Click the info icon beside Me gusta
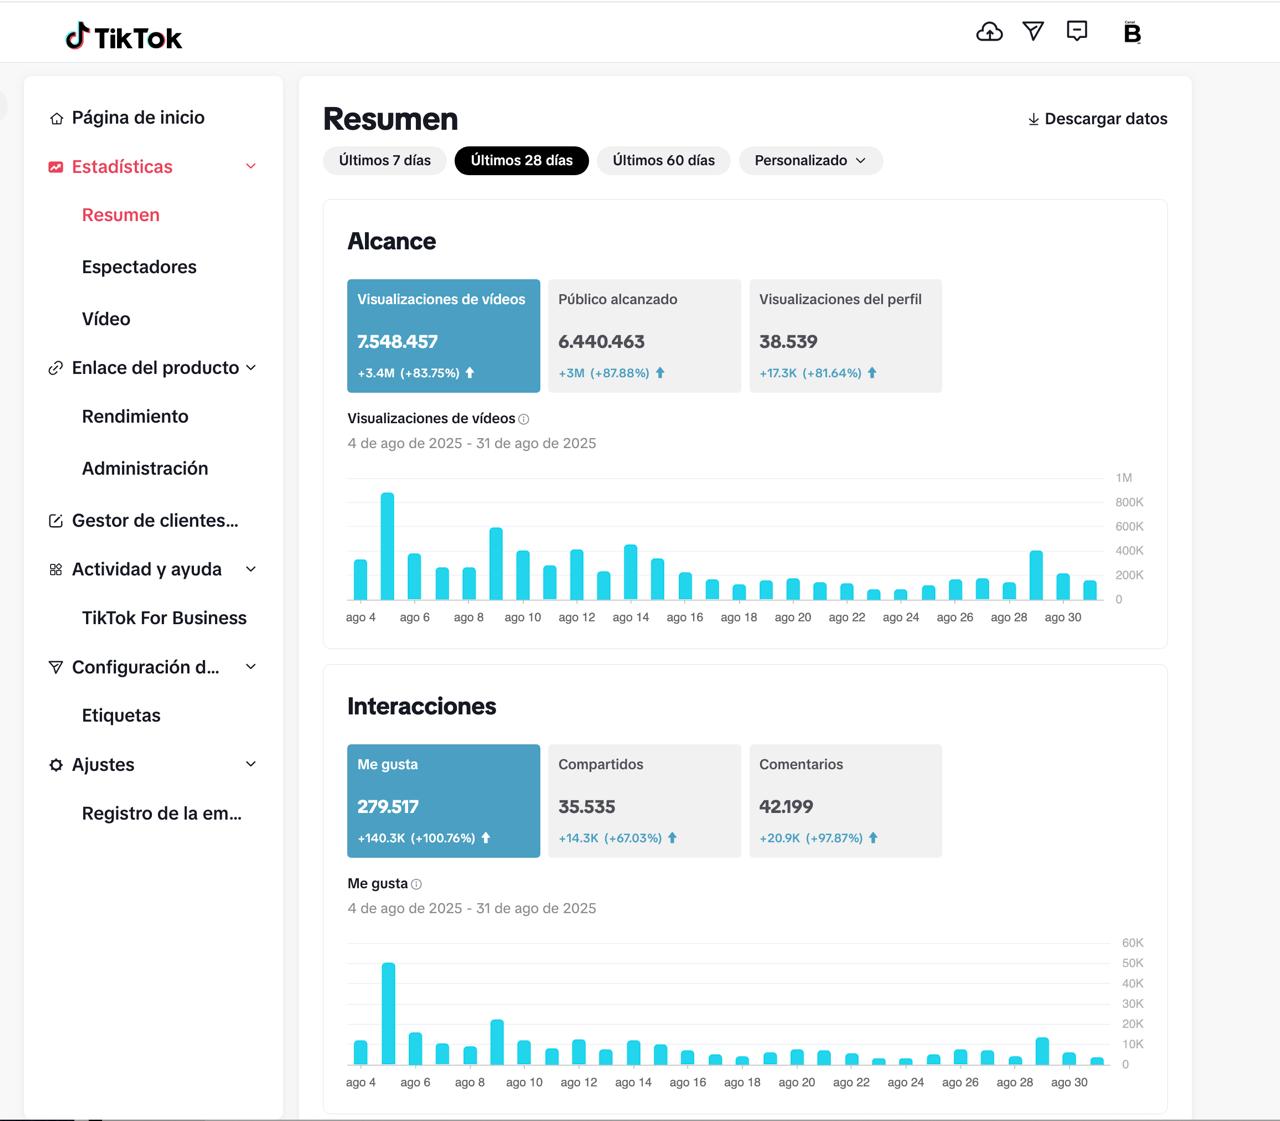The image size is (1280, 1121). coord(417,884)
